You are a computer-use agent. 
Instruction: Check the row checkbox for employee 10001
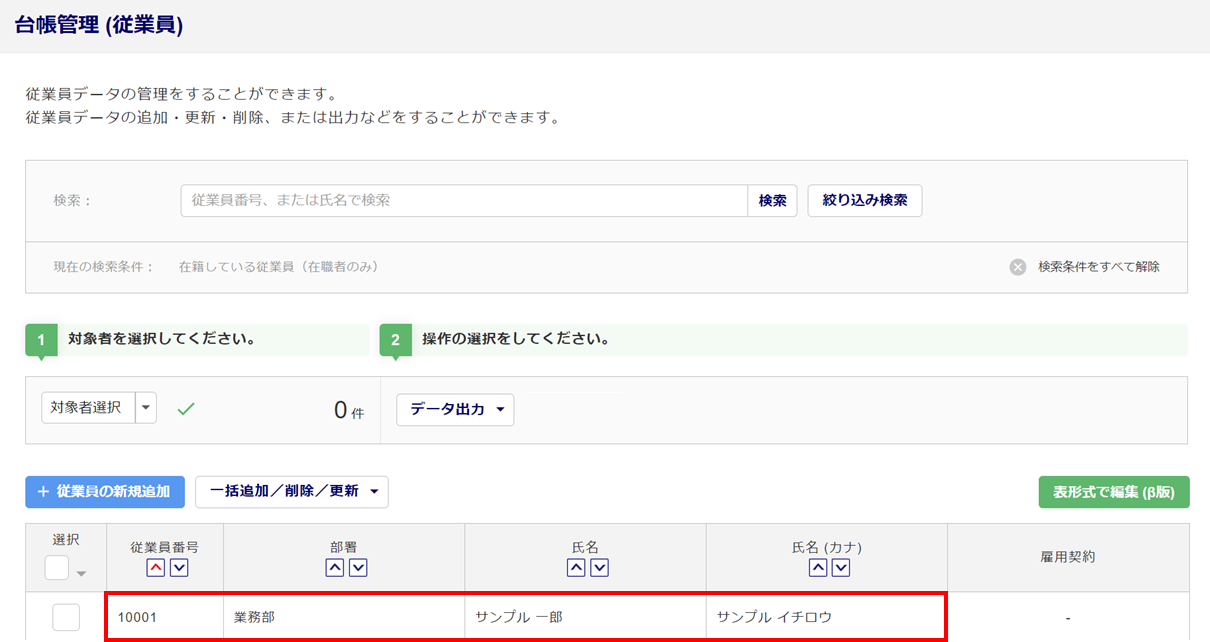[66, 618]
